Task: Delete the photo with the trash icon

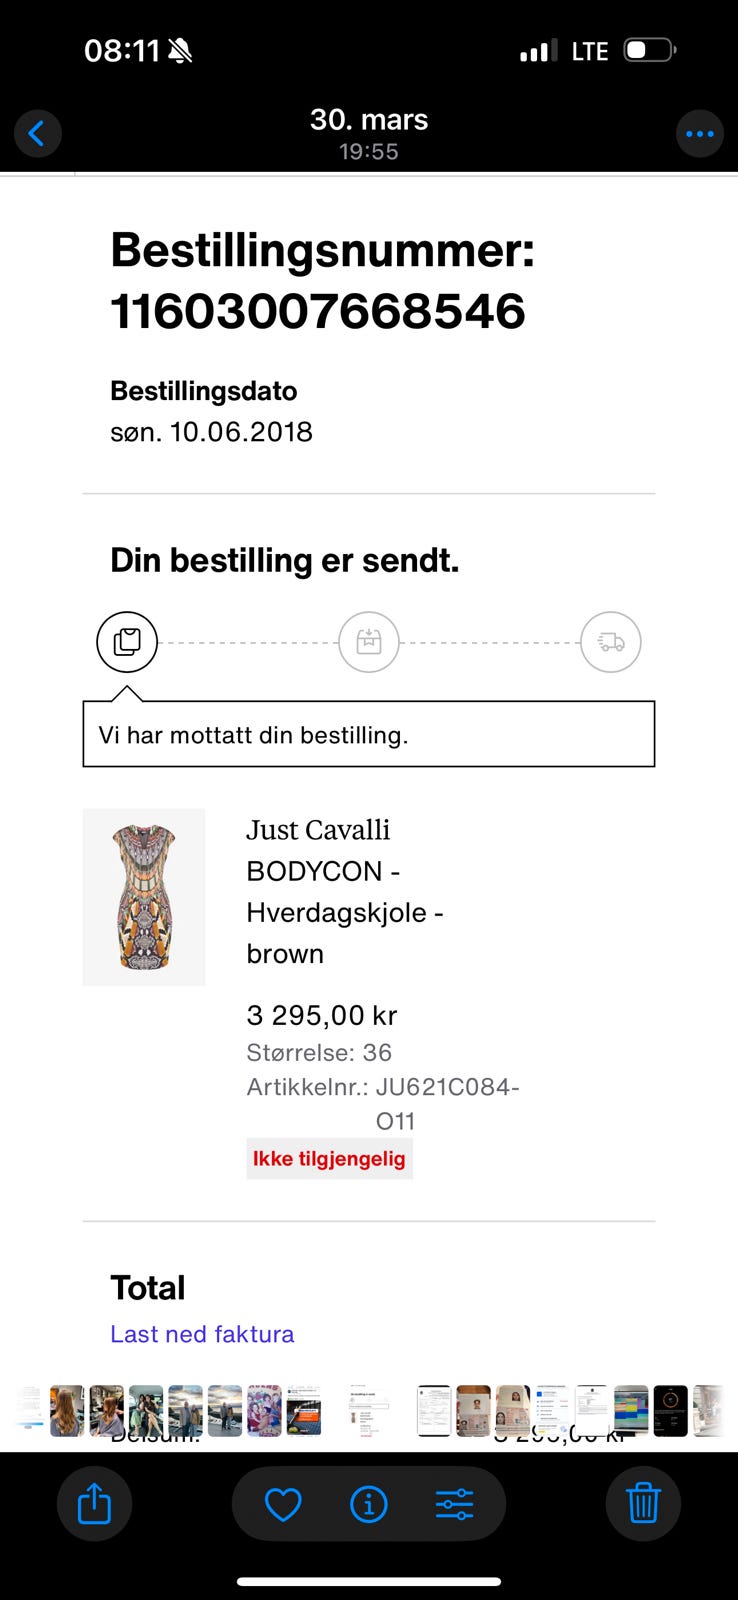Action: [643, 1503]
